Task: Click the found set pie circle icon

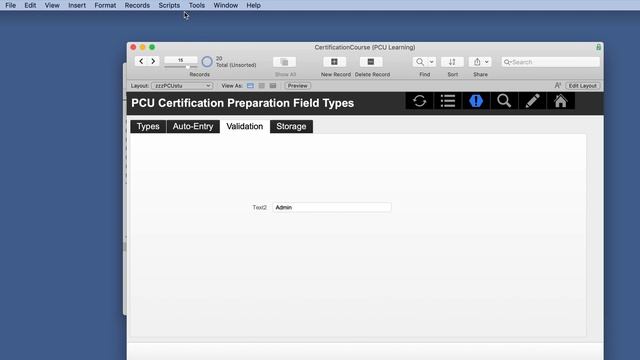Action: tap(207, 62)
